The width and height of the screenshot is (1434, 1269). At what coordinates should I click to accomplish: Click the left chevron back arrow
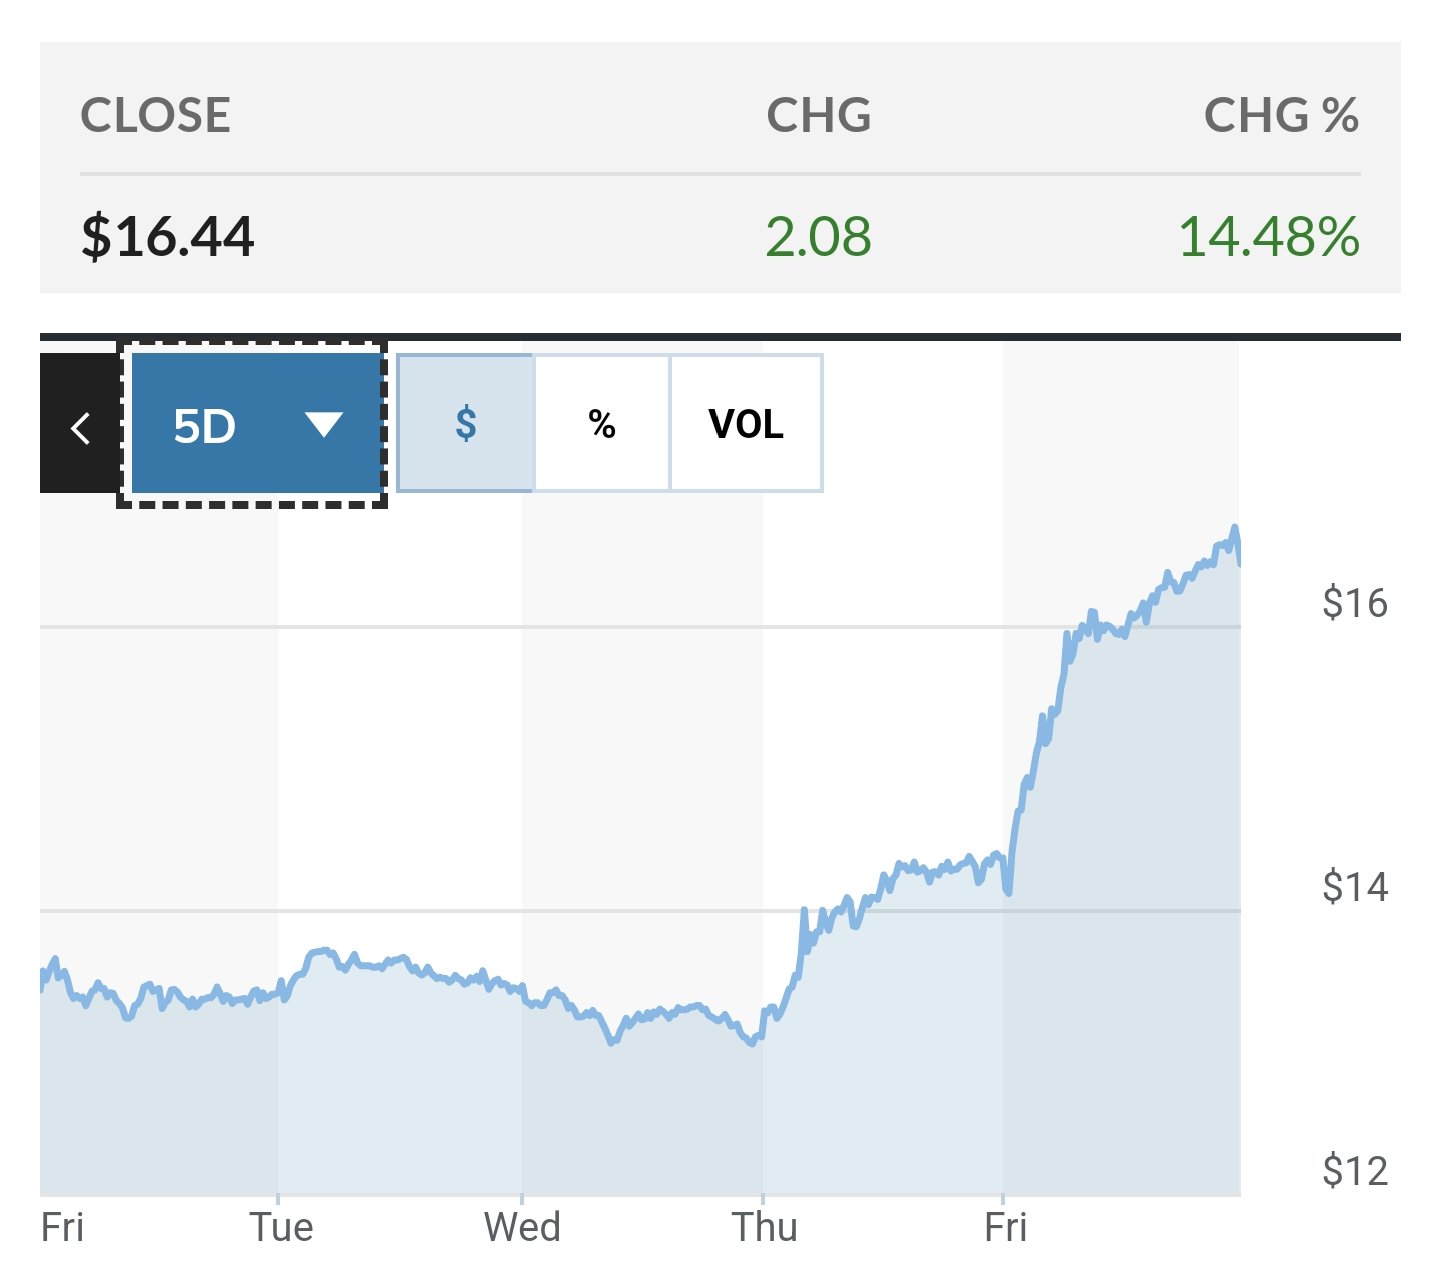coord(80,426)
